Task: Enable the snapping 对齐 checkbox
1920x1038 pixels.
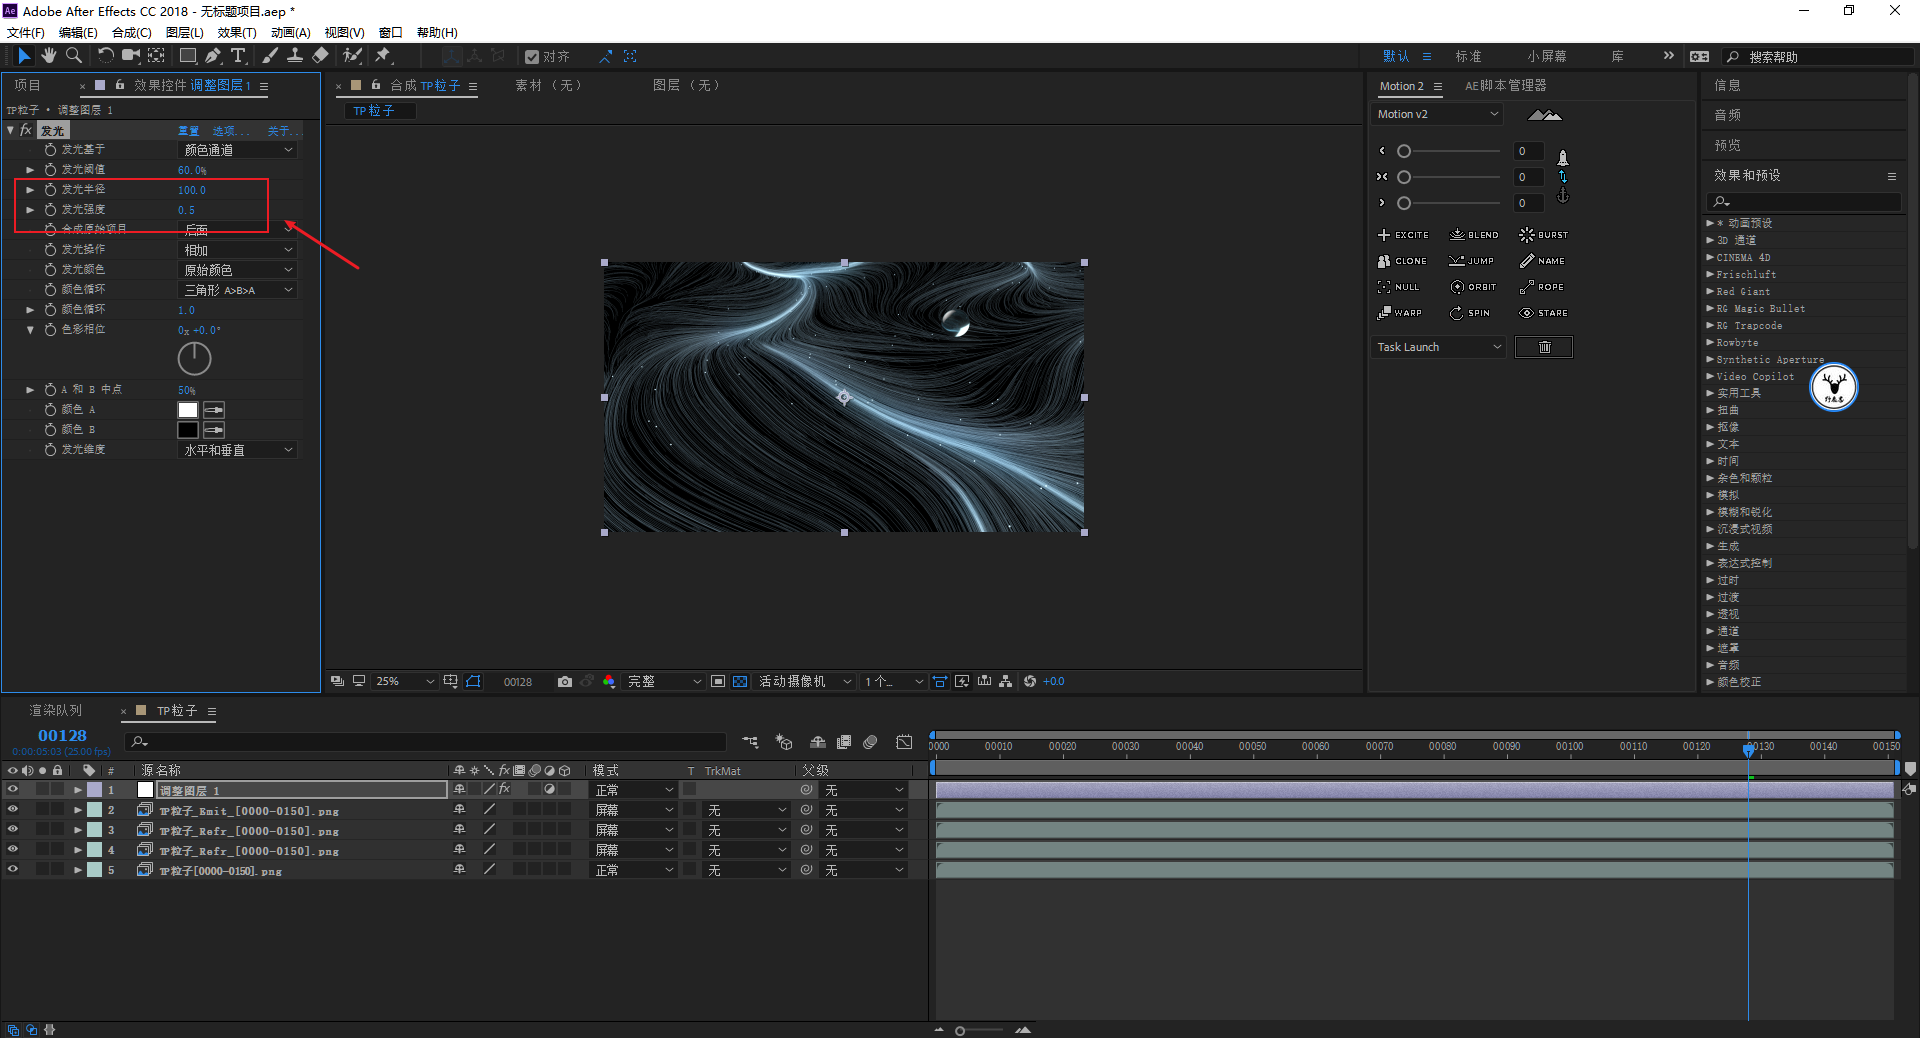Action: [532, 57]
